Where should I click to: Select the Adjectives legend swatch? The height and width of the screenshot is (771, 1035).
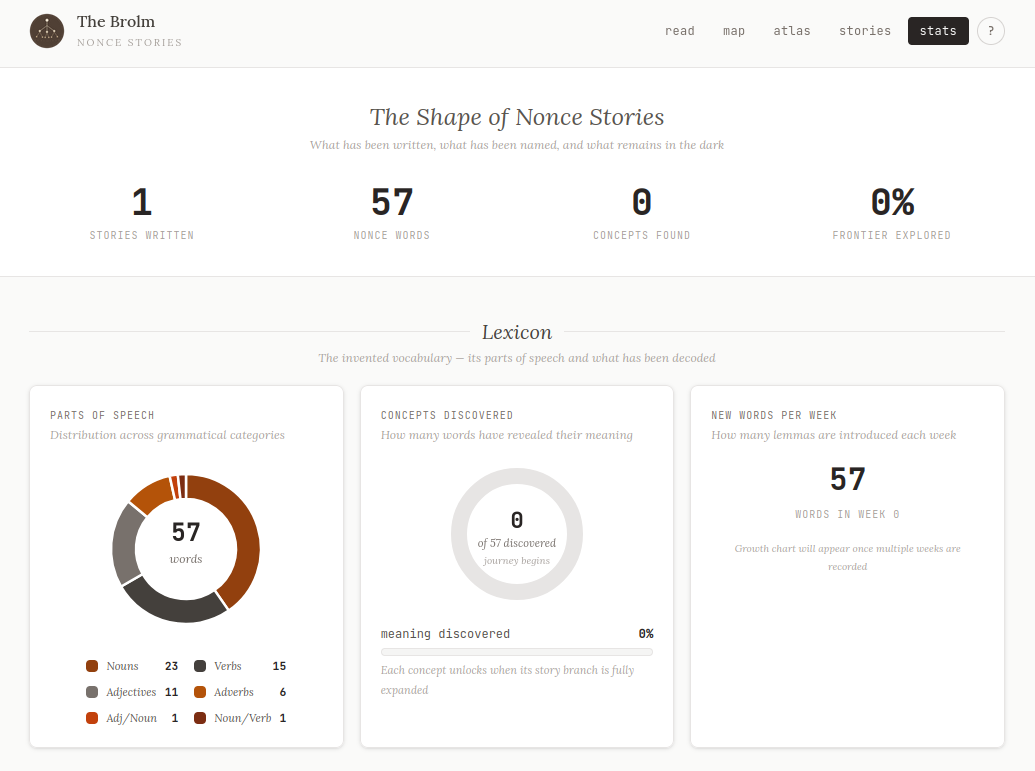point(92,692)
